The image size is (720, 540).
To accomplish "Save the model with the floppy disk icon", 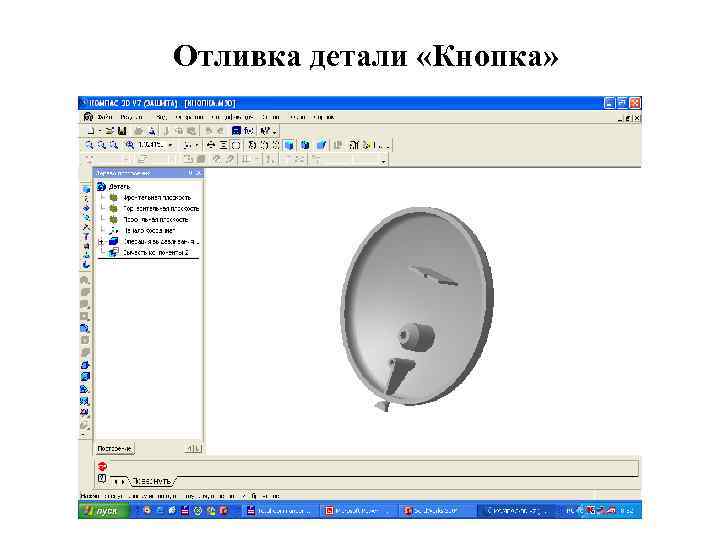I will tap(122, 131).
